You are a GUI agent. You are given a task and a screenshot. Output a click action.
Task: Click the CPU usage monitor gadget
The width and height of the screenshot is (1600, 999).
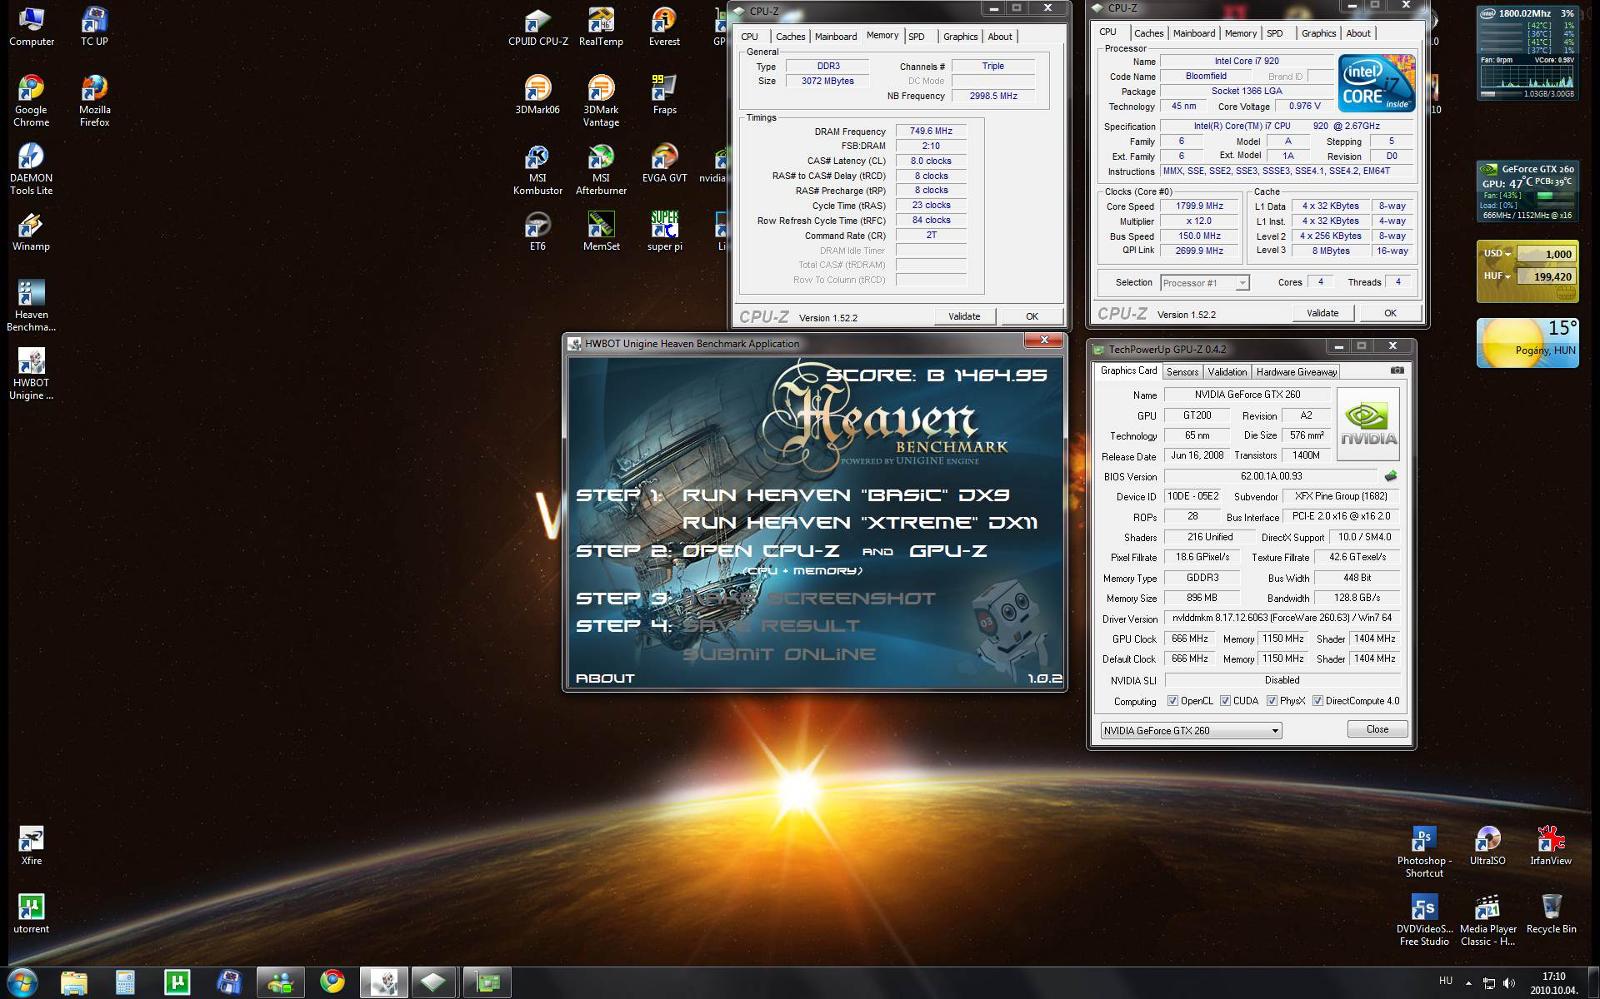coord(1527,53)
